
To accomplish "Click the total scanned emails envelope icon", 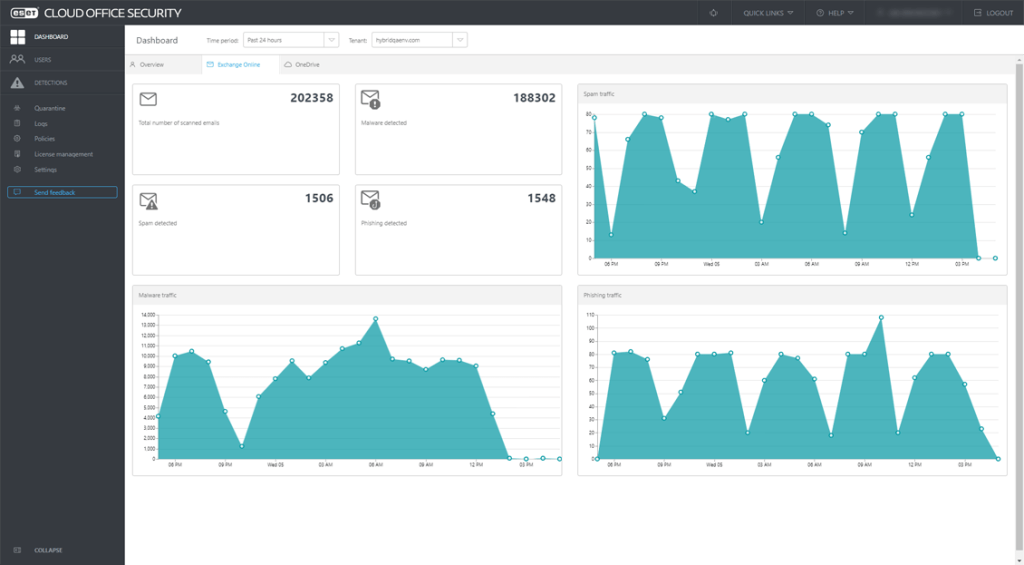I will click(x=148, y=99).
